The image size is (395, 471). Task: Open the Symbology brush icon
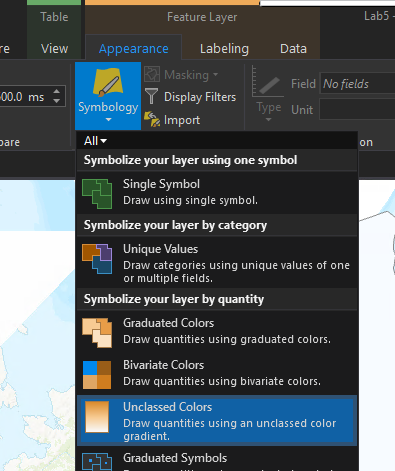[x=108, y=82]
